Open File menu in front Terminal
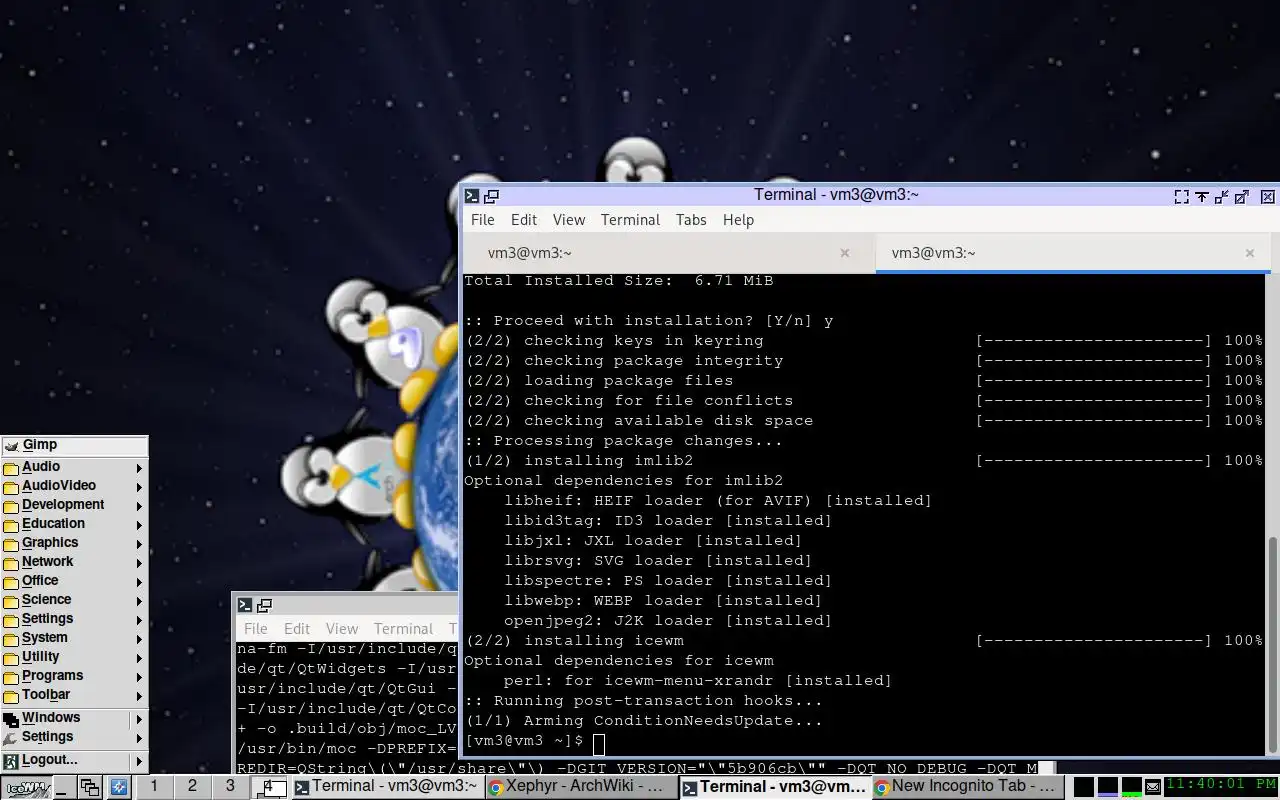Image resolution: width=1280 pixels, height=800 pixels. [482, 220]
